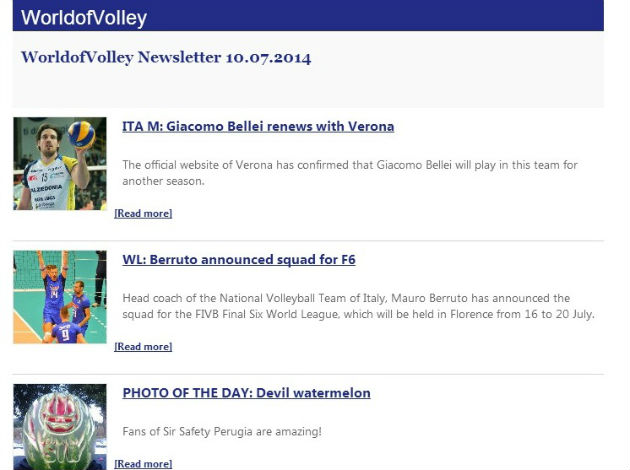
Task: Open the carved watermelon photo thumbnail
Action: (x=59, y=427)
